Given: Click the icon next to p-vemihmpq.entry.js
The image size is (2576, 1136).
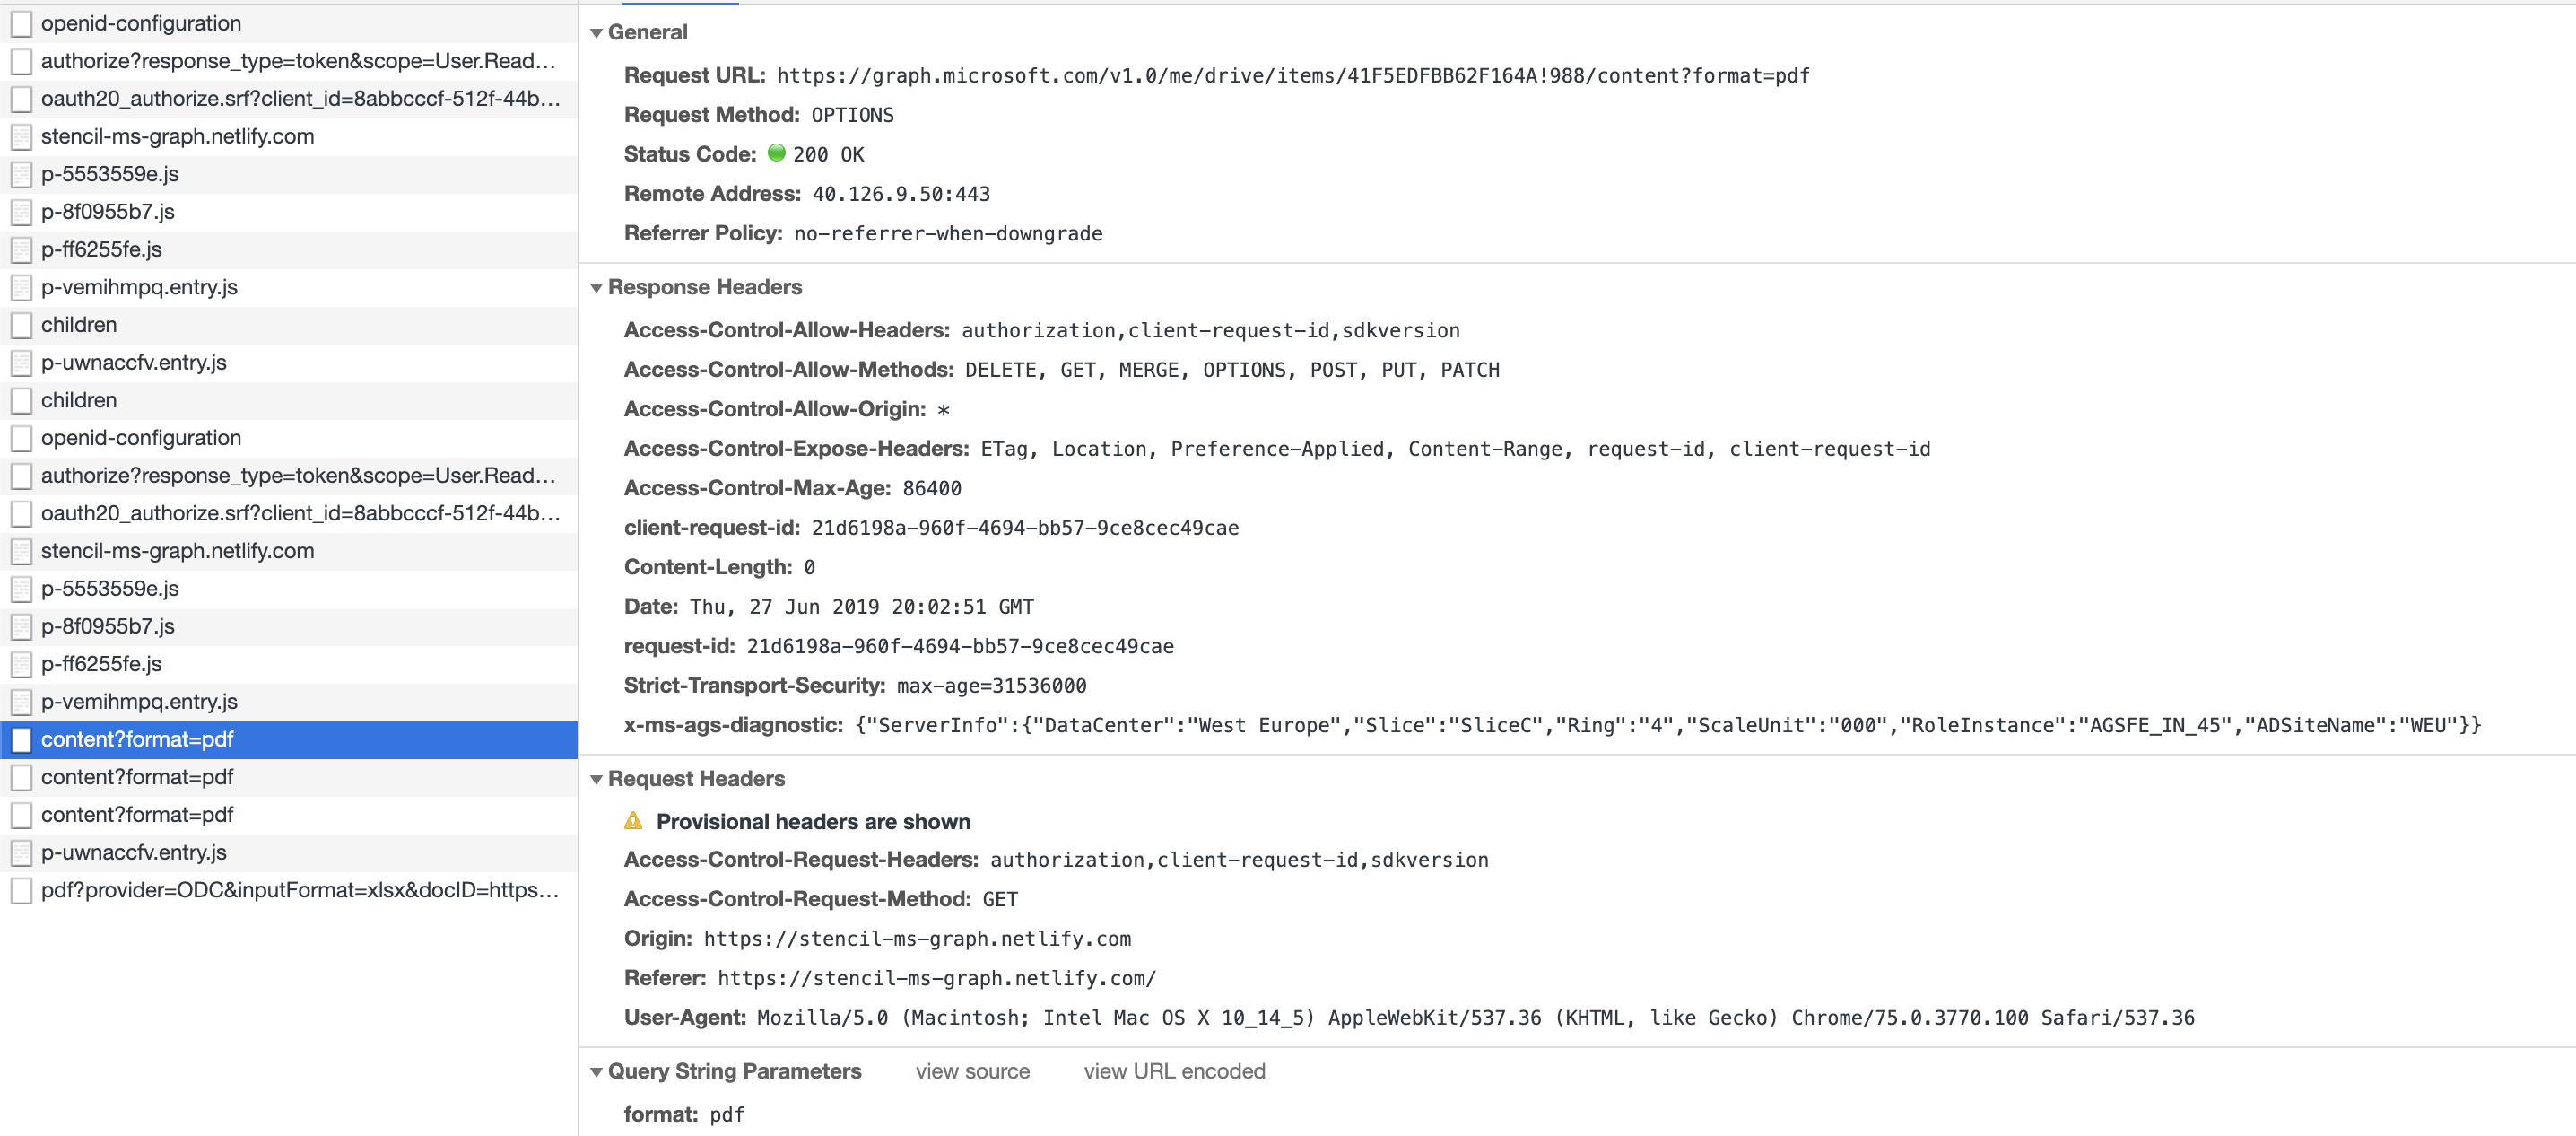Looking at the screenshot, I should (21, 287).
